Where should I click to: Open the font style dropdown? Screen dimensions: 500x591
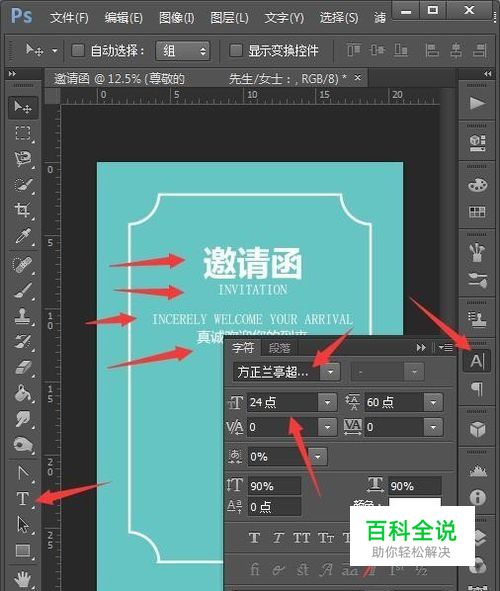(414, 372)
